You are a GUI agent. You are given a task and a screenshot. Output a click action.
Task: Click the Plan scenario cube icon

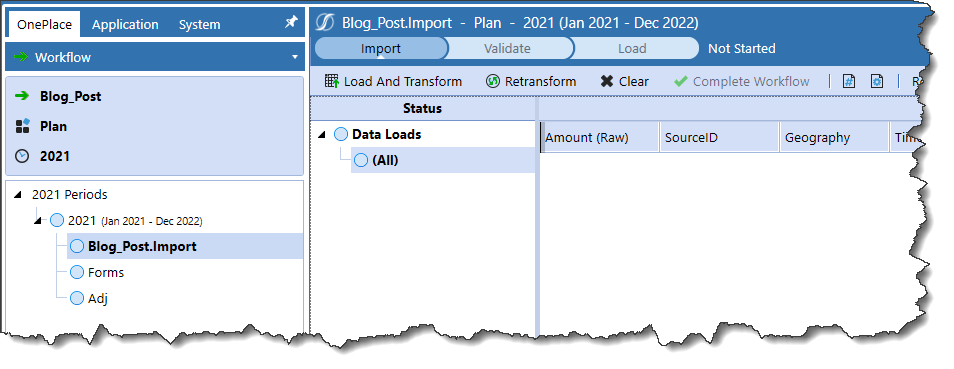point(23,126)
